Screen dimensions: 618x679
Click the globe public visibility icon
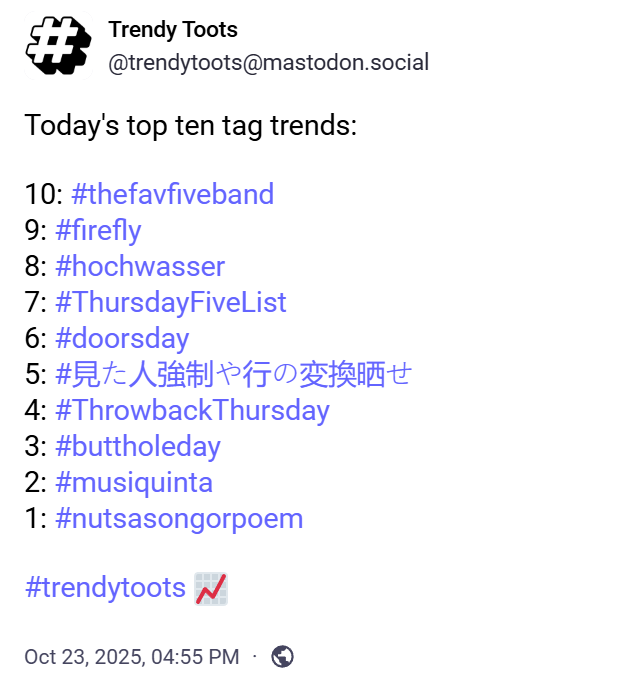click(283, 656)
